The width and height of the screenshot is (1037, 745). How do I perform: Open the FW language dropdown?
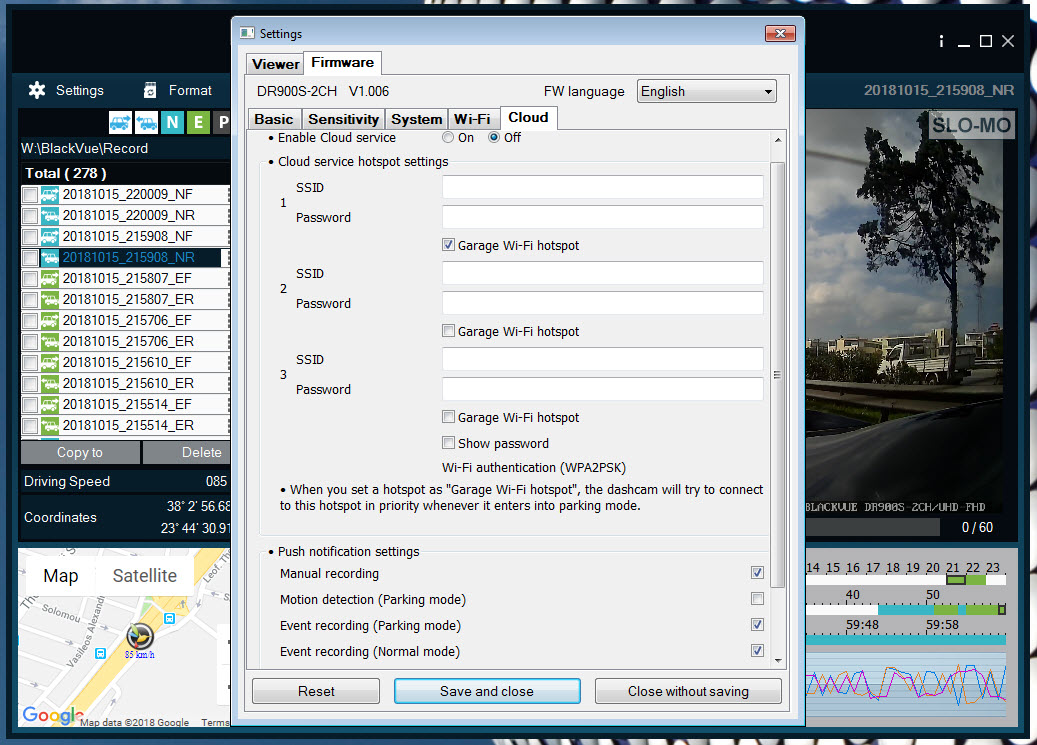(706, 91)
